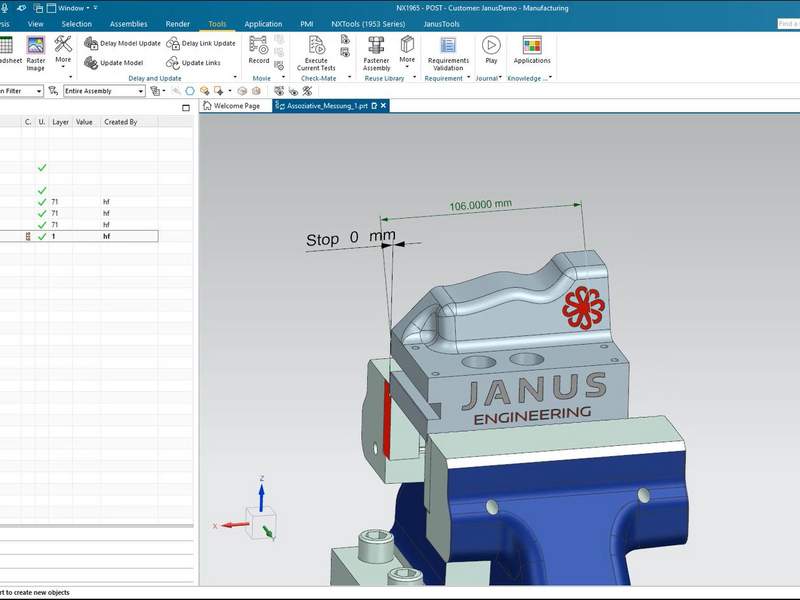The image size is (800, 600).
Task: Expand the Check-Mate group options
Action: click(349, 78)
